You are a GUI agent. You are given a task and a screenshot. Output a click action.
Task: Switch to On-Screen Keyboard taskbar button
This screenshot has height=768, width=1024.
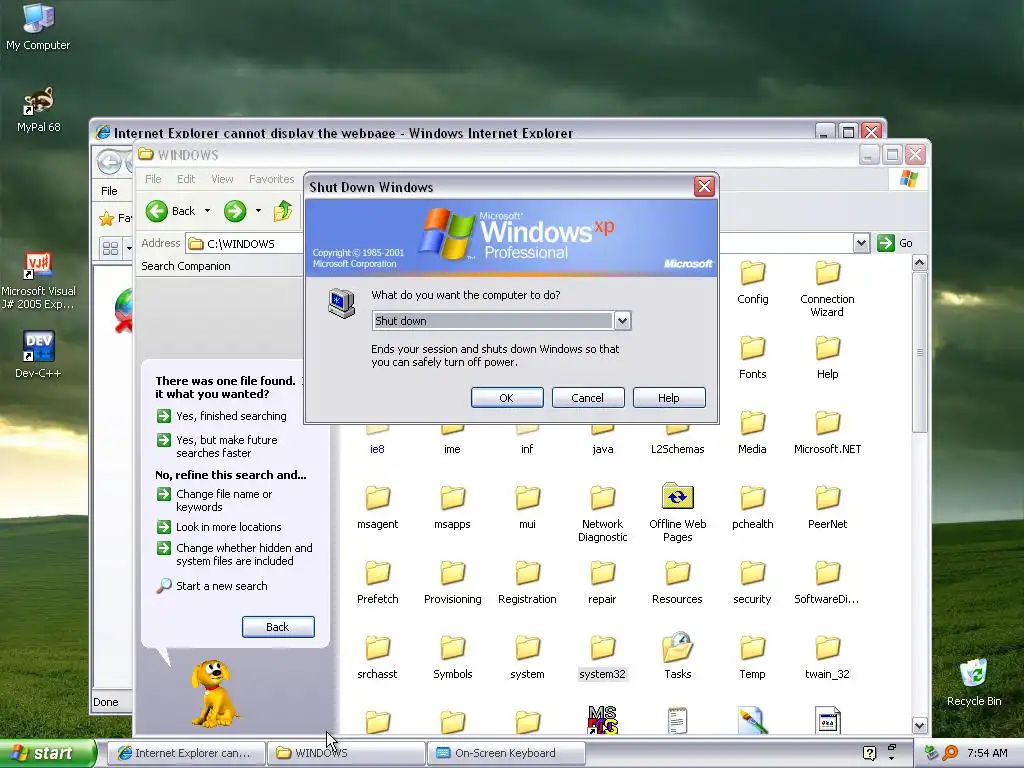(506, 753)
